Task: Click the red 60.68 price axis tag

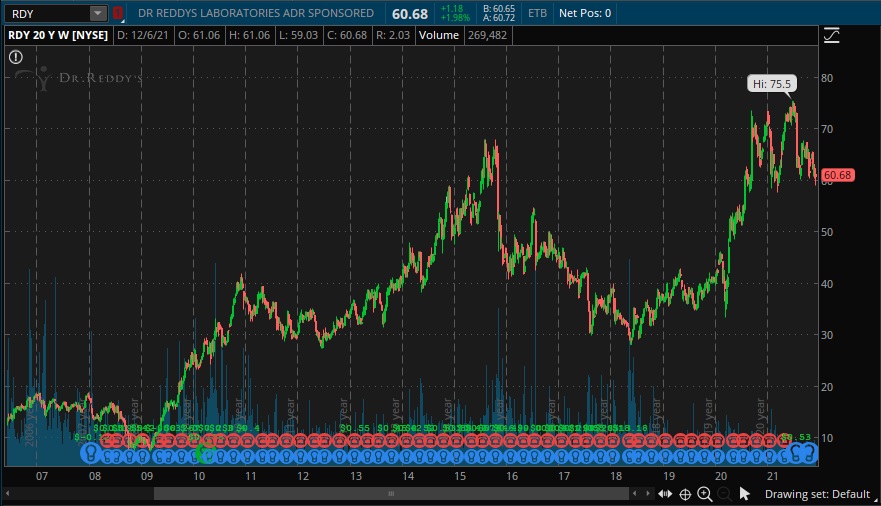Action: click(838, 175)
